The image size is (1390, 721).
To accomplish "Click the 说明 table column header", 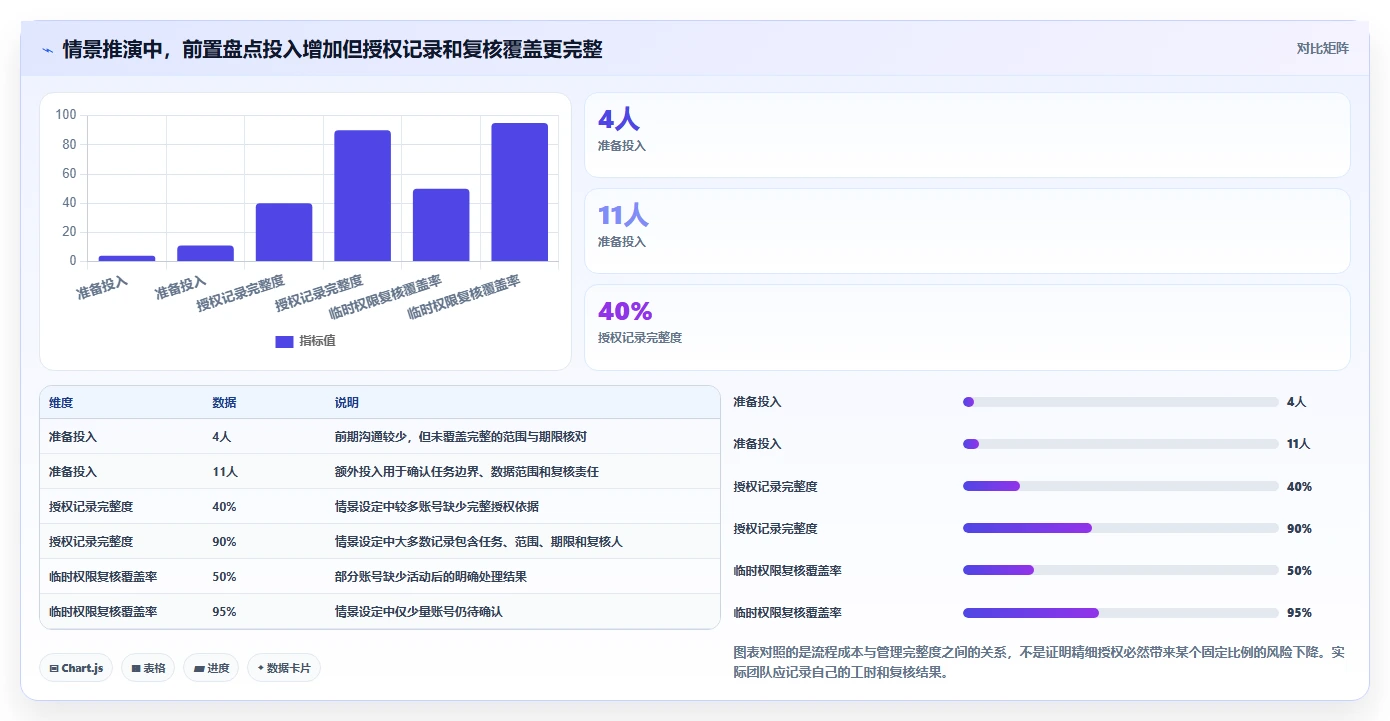I will 346,403.
